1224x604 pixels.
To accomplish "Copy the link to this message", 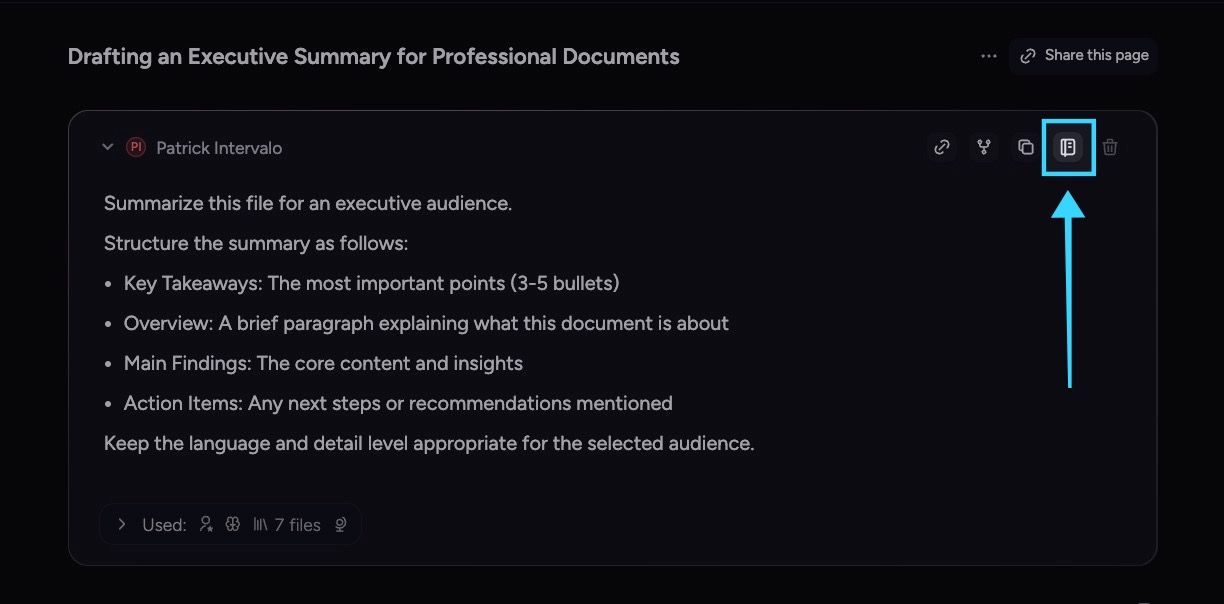I will (x=942, y=148).
